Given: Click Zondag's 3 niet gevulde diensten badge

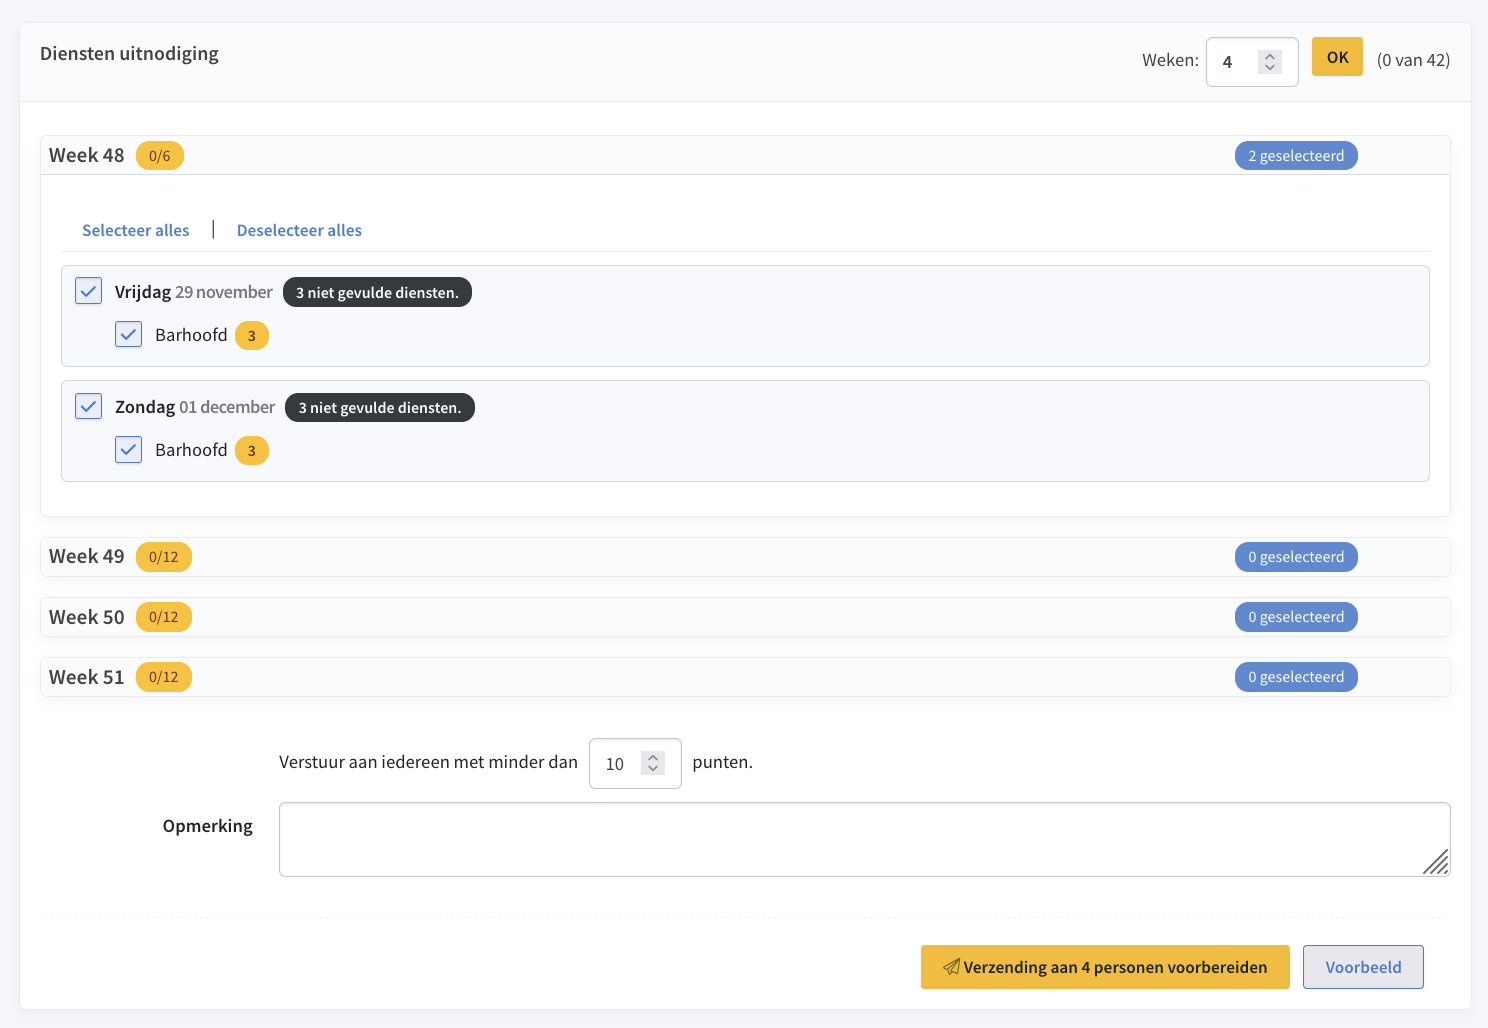Looking at the screenshot, I should 380,408.
